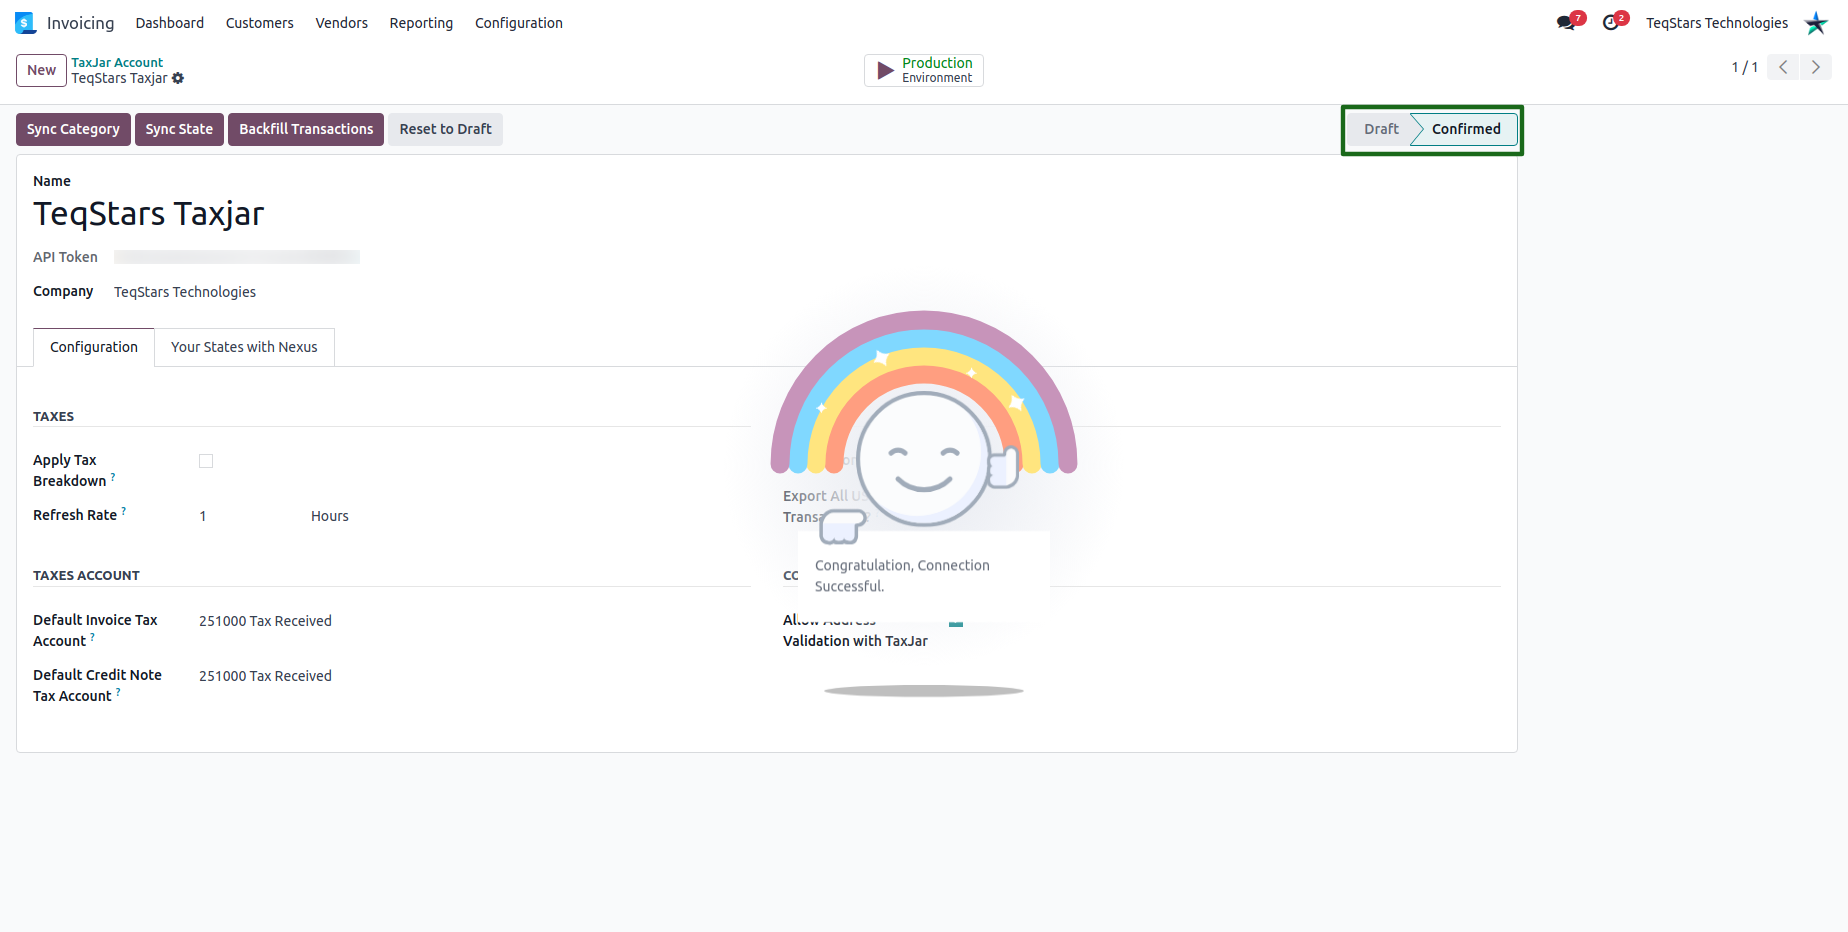Open the Customers menu
This screenshot has width=1848, height=932.
tap(260, 23)
